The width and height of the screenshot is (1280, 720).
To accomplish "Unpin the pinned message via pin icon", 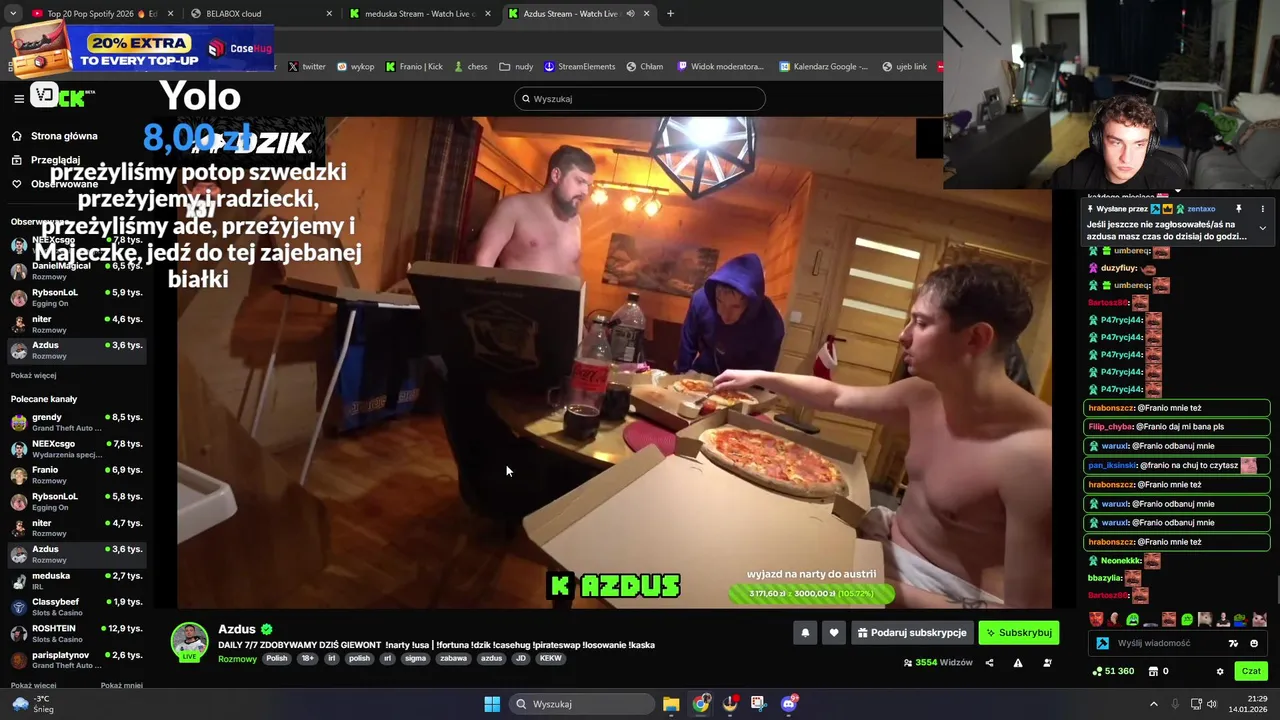I will 1238,209.
